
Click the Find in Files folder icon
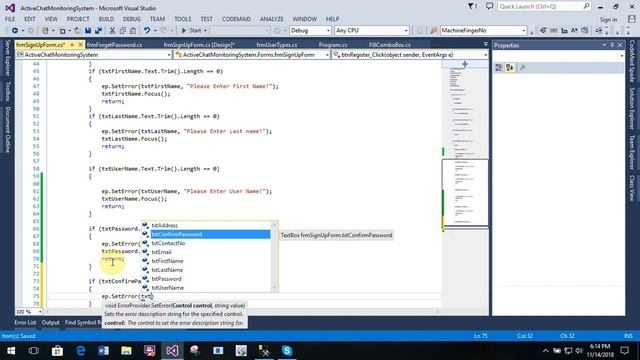tap(434, 31)
